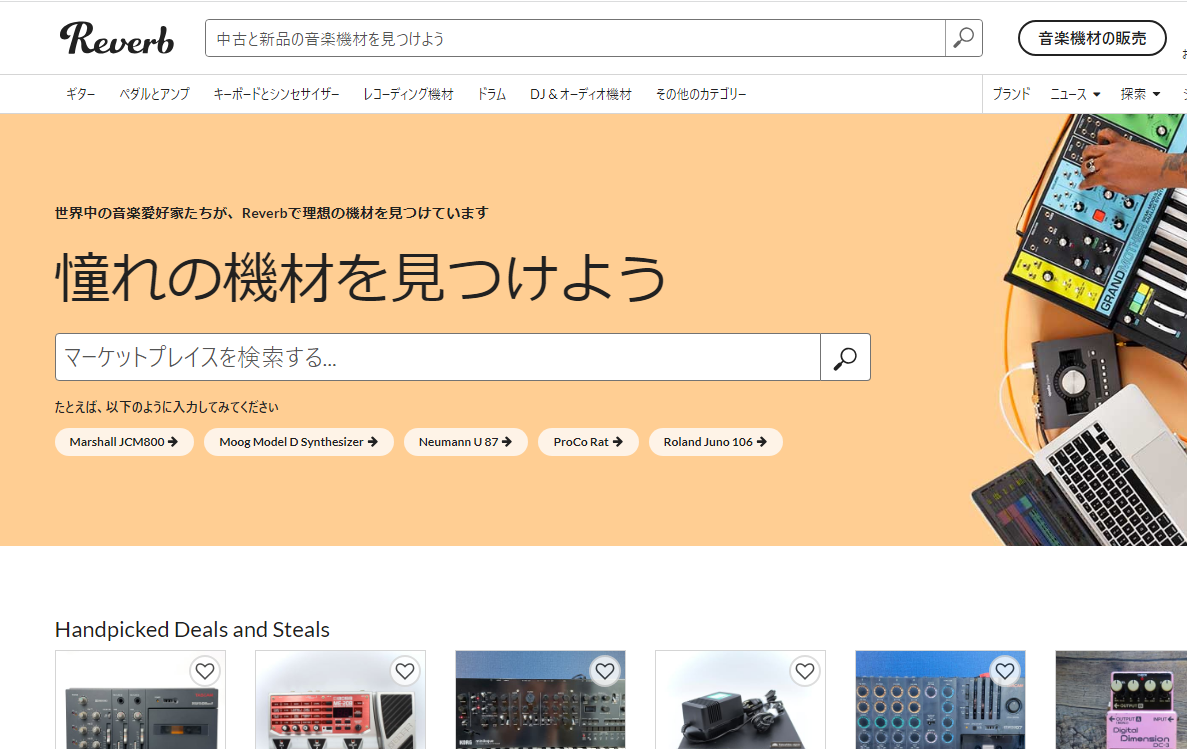The width and height of the screenshot is (1187, 749).
Task: Open その他のカテゴリー menu
Action: coord(701,94)
